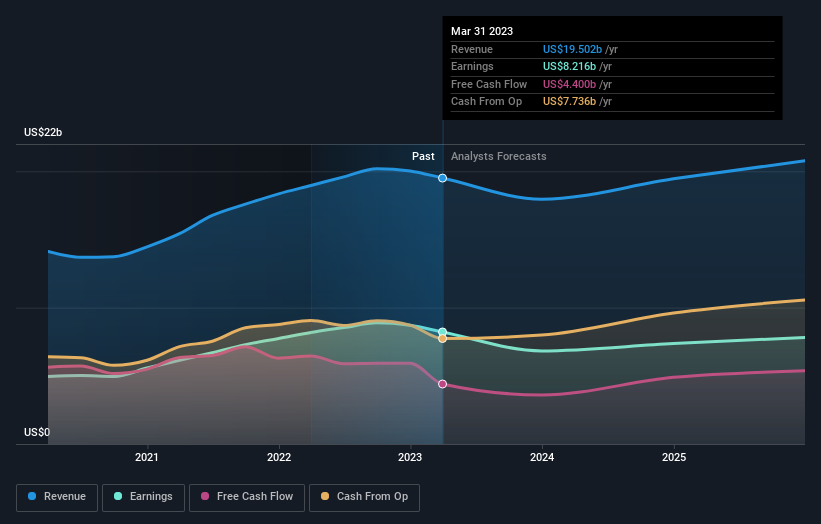Screen dimensions: 821x524
Task: Click the Mar 31 2023 tooltip date
Action: [482, 31]
